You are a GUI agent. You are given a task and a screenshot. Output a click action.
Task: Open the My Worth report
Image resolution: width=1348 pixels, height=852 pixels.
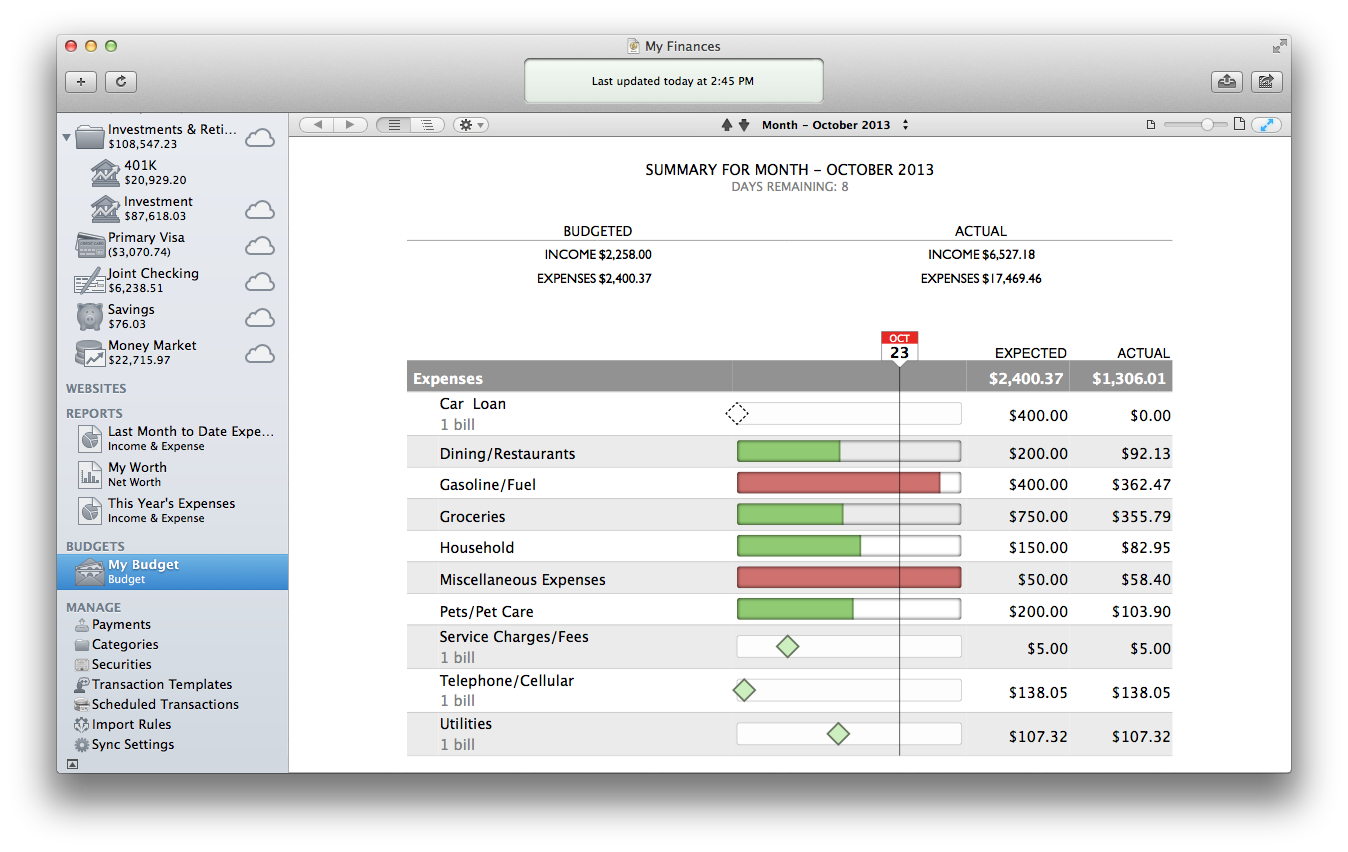coord(137,467)
